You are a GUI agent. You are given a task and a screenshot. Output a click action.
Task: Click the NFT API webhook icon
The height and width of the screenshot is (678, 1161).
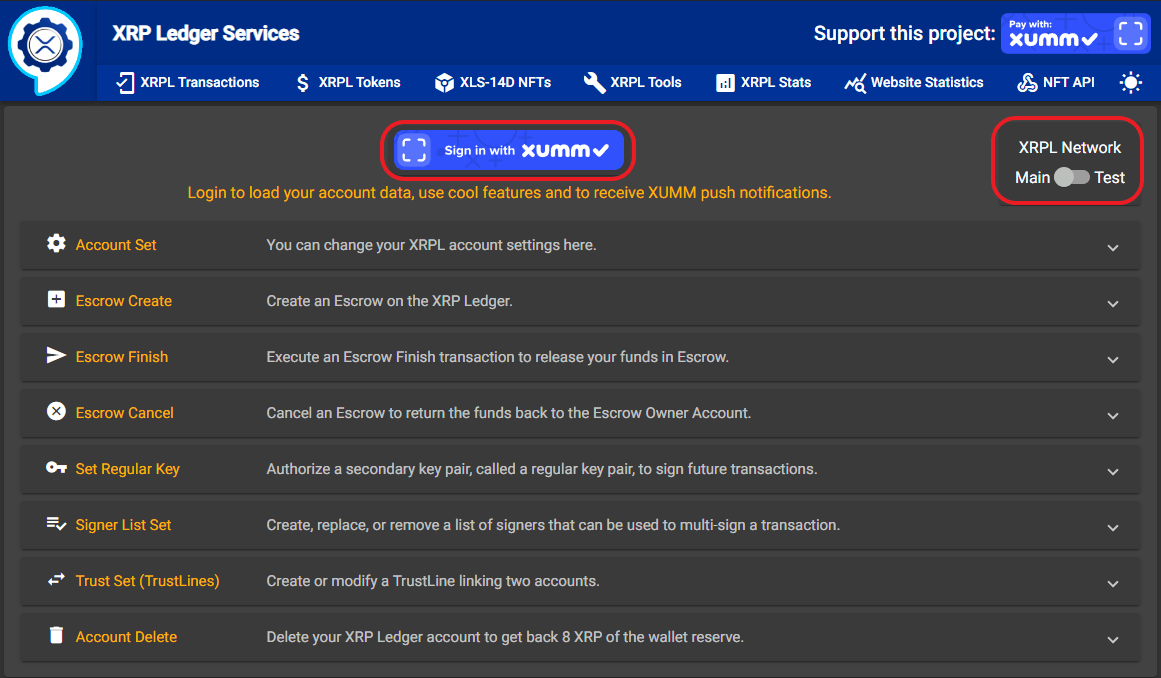pos(1027,83)
